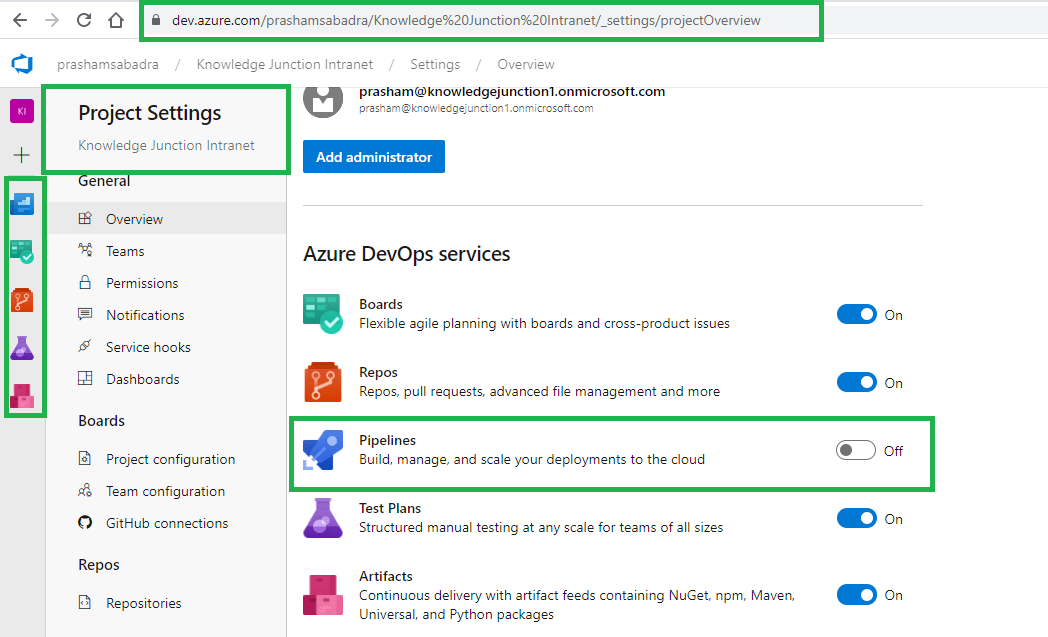1048x637 pixels.
Task: Turn off the Boards service toggle
Action: (x=856, y=314)
